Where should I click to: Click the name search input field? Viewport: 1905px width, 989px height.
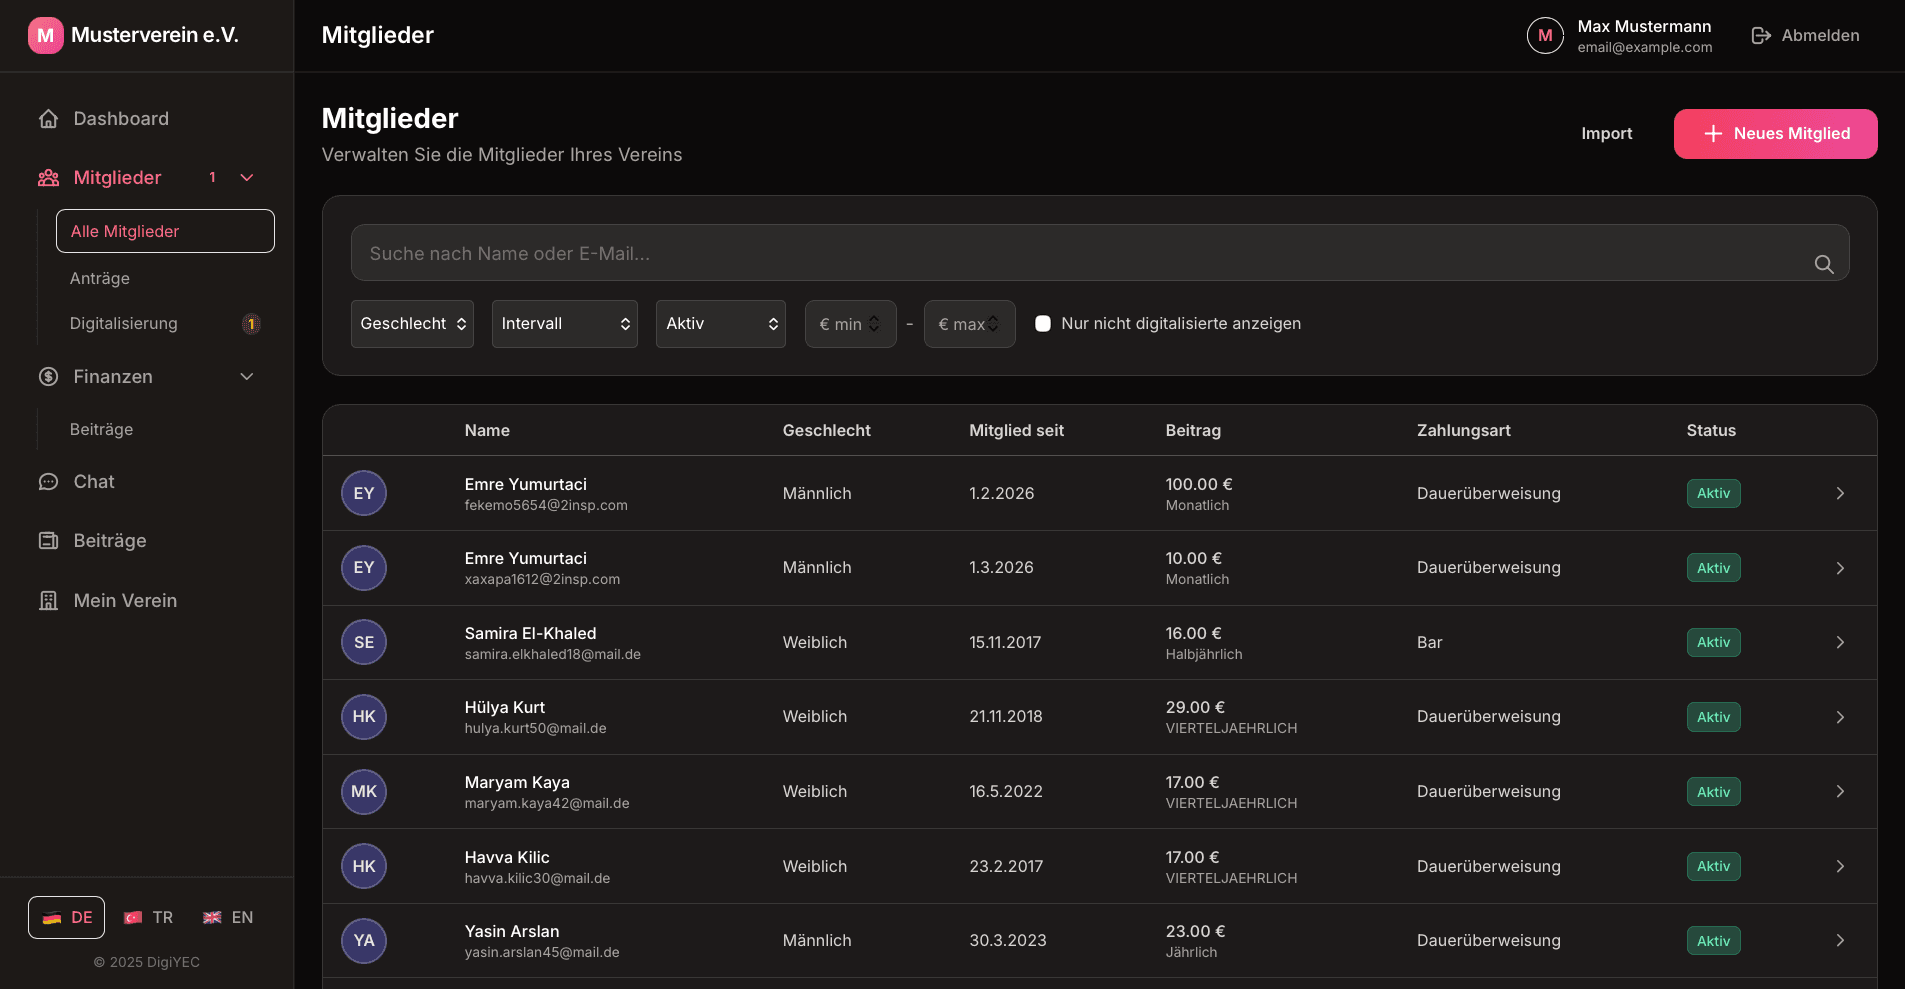[1100, 253]
